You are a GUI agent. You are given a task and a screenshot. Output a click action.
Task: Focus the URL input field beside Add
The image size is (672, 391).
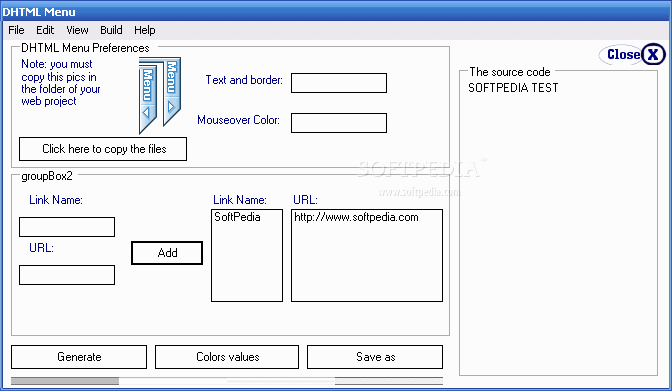point(67,275)
